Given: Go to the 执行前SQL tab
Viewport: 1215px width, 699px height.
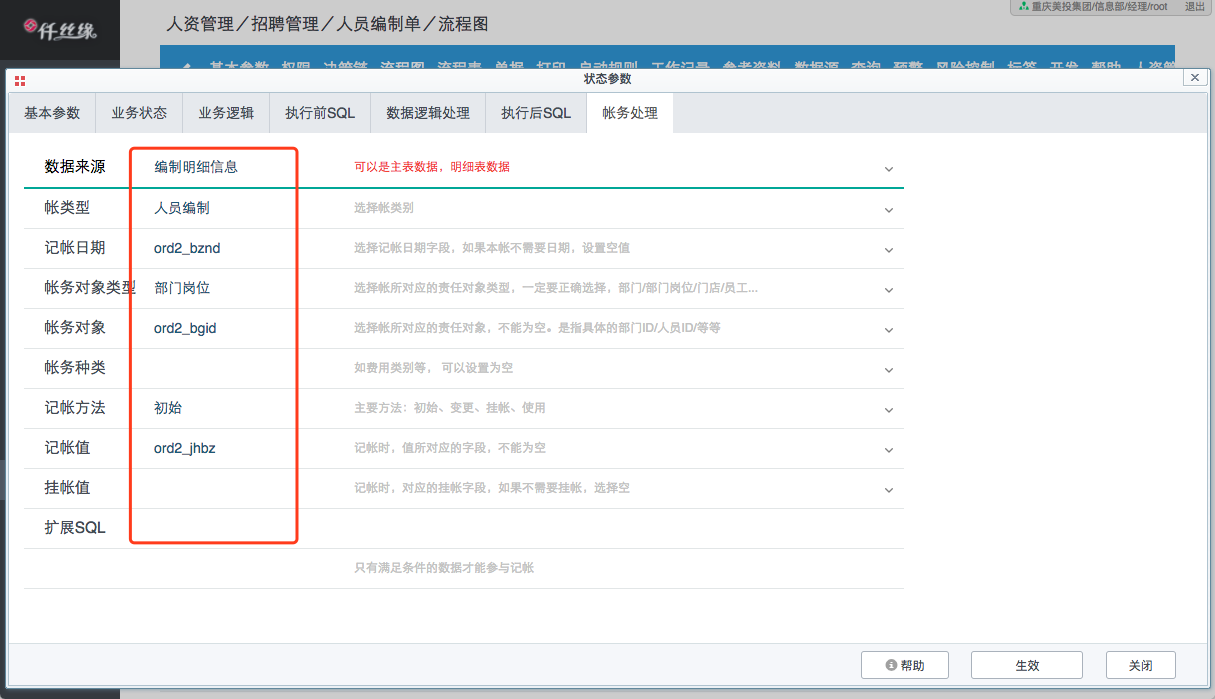Looking at the screenshot, I should pyautogui.click(x=320, y=113).
